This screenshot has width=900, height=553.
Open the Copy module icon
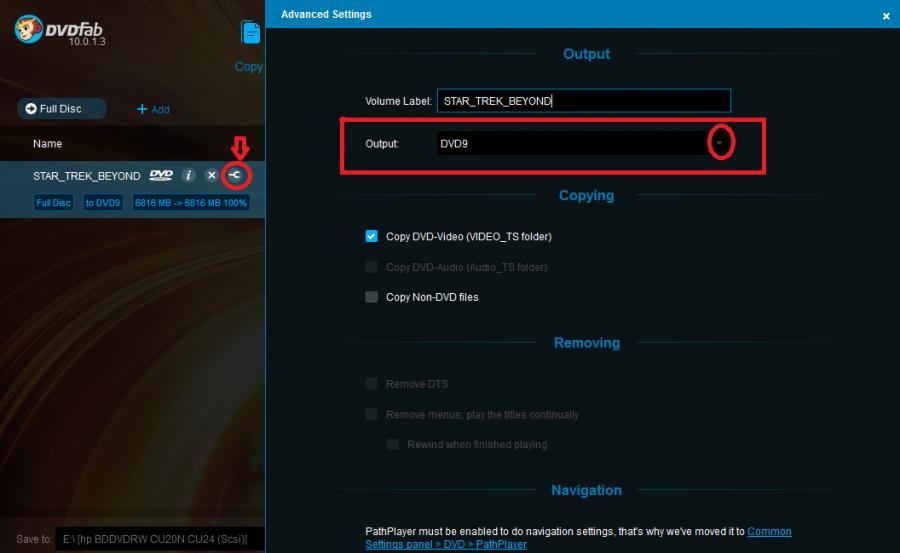[250, 33]
